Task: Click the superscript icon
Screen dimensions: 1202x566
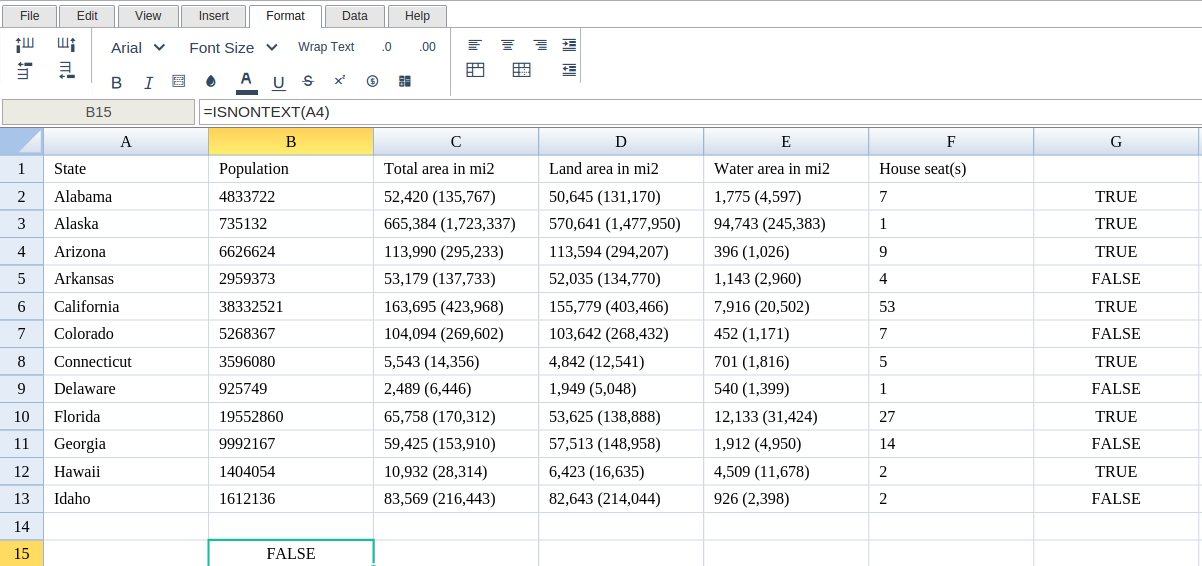Action: click(x=340, y=81)
